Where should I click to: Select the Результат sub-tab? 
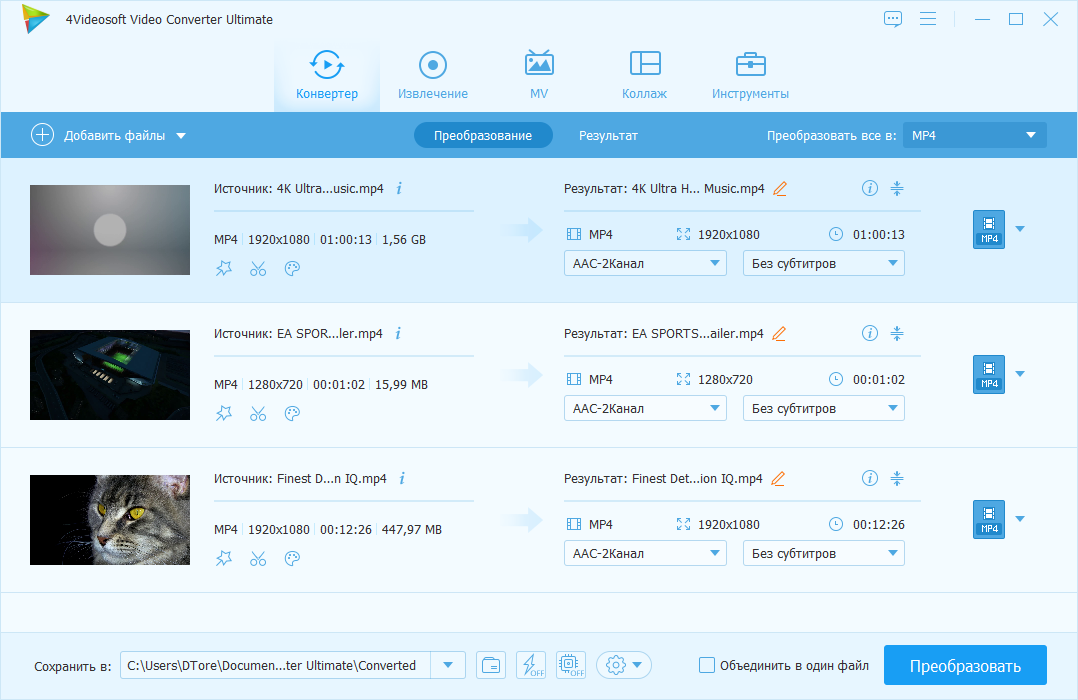(608, 135)
